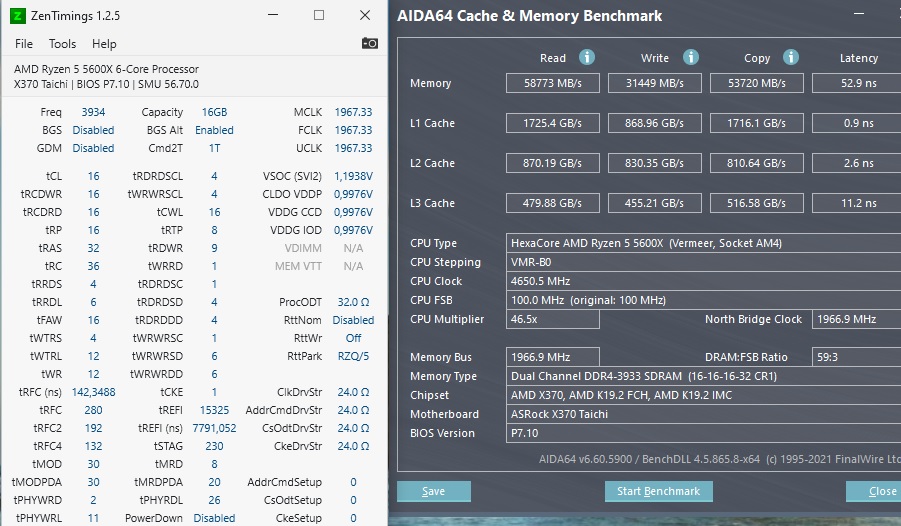This screenshot has width=901, height=526.
Task: Click the Memory Type field DDR4-3933
Action: click(x=703, y=376)
